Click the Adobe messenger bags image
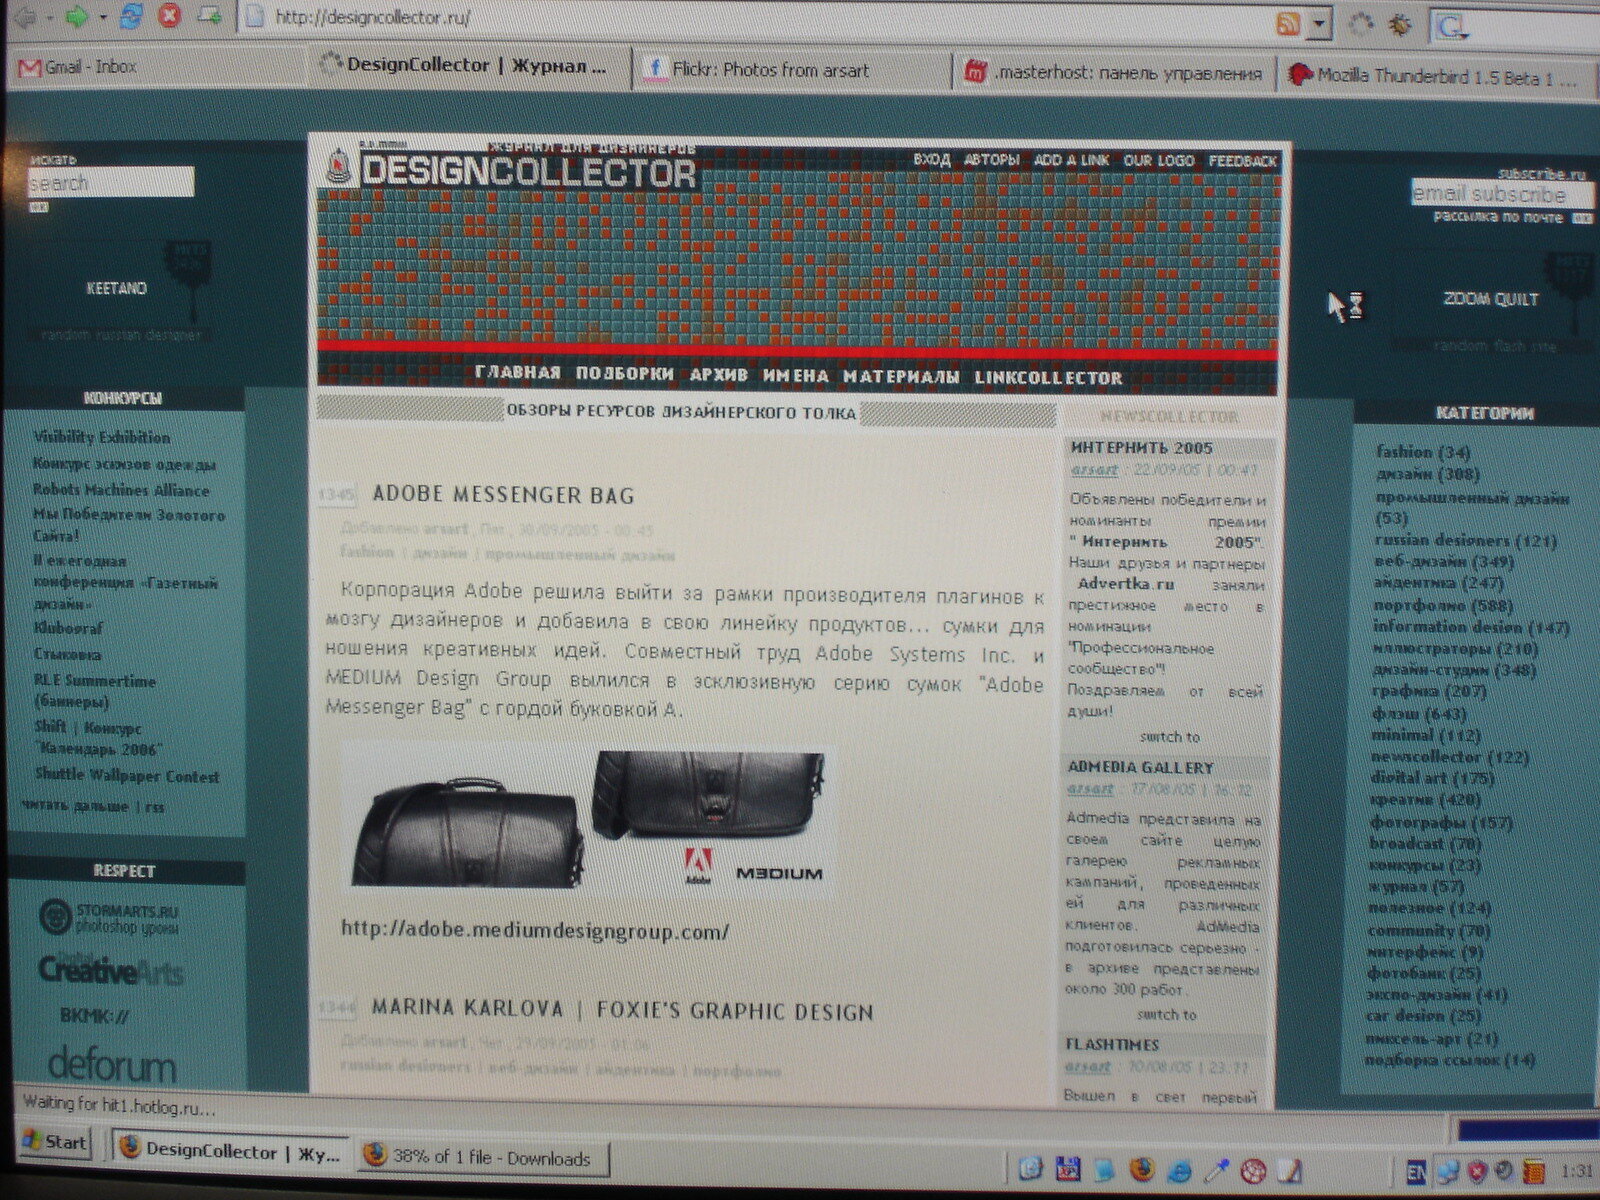The image size is (1600, 1200). 590,819
